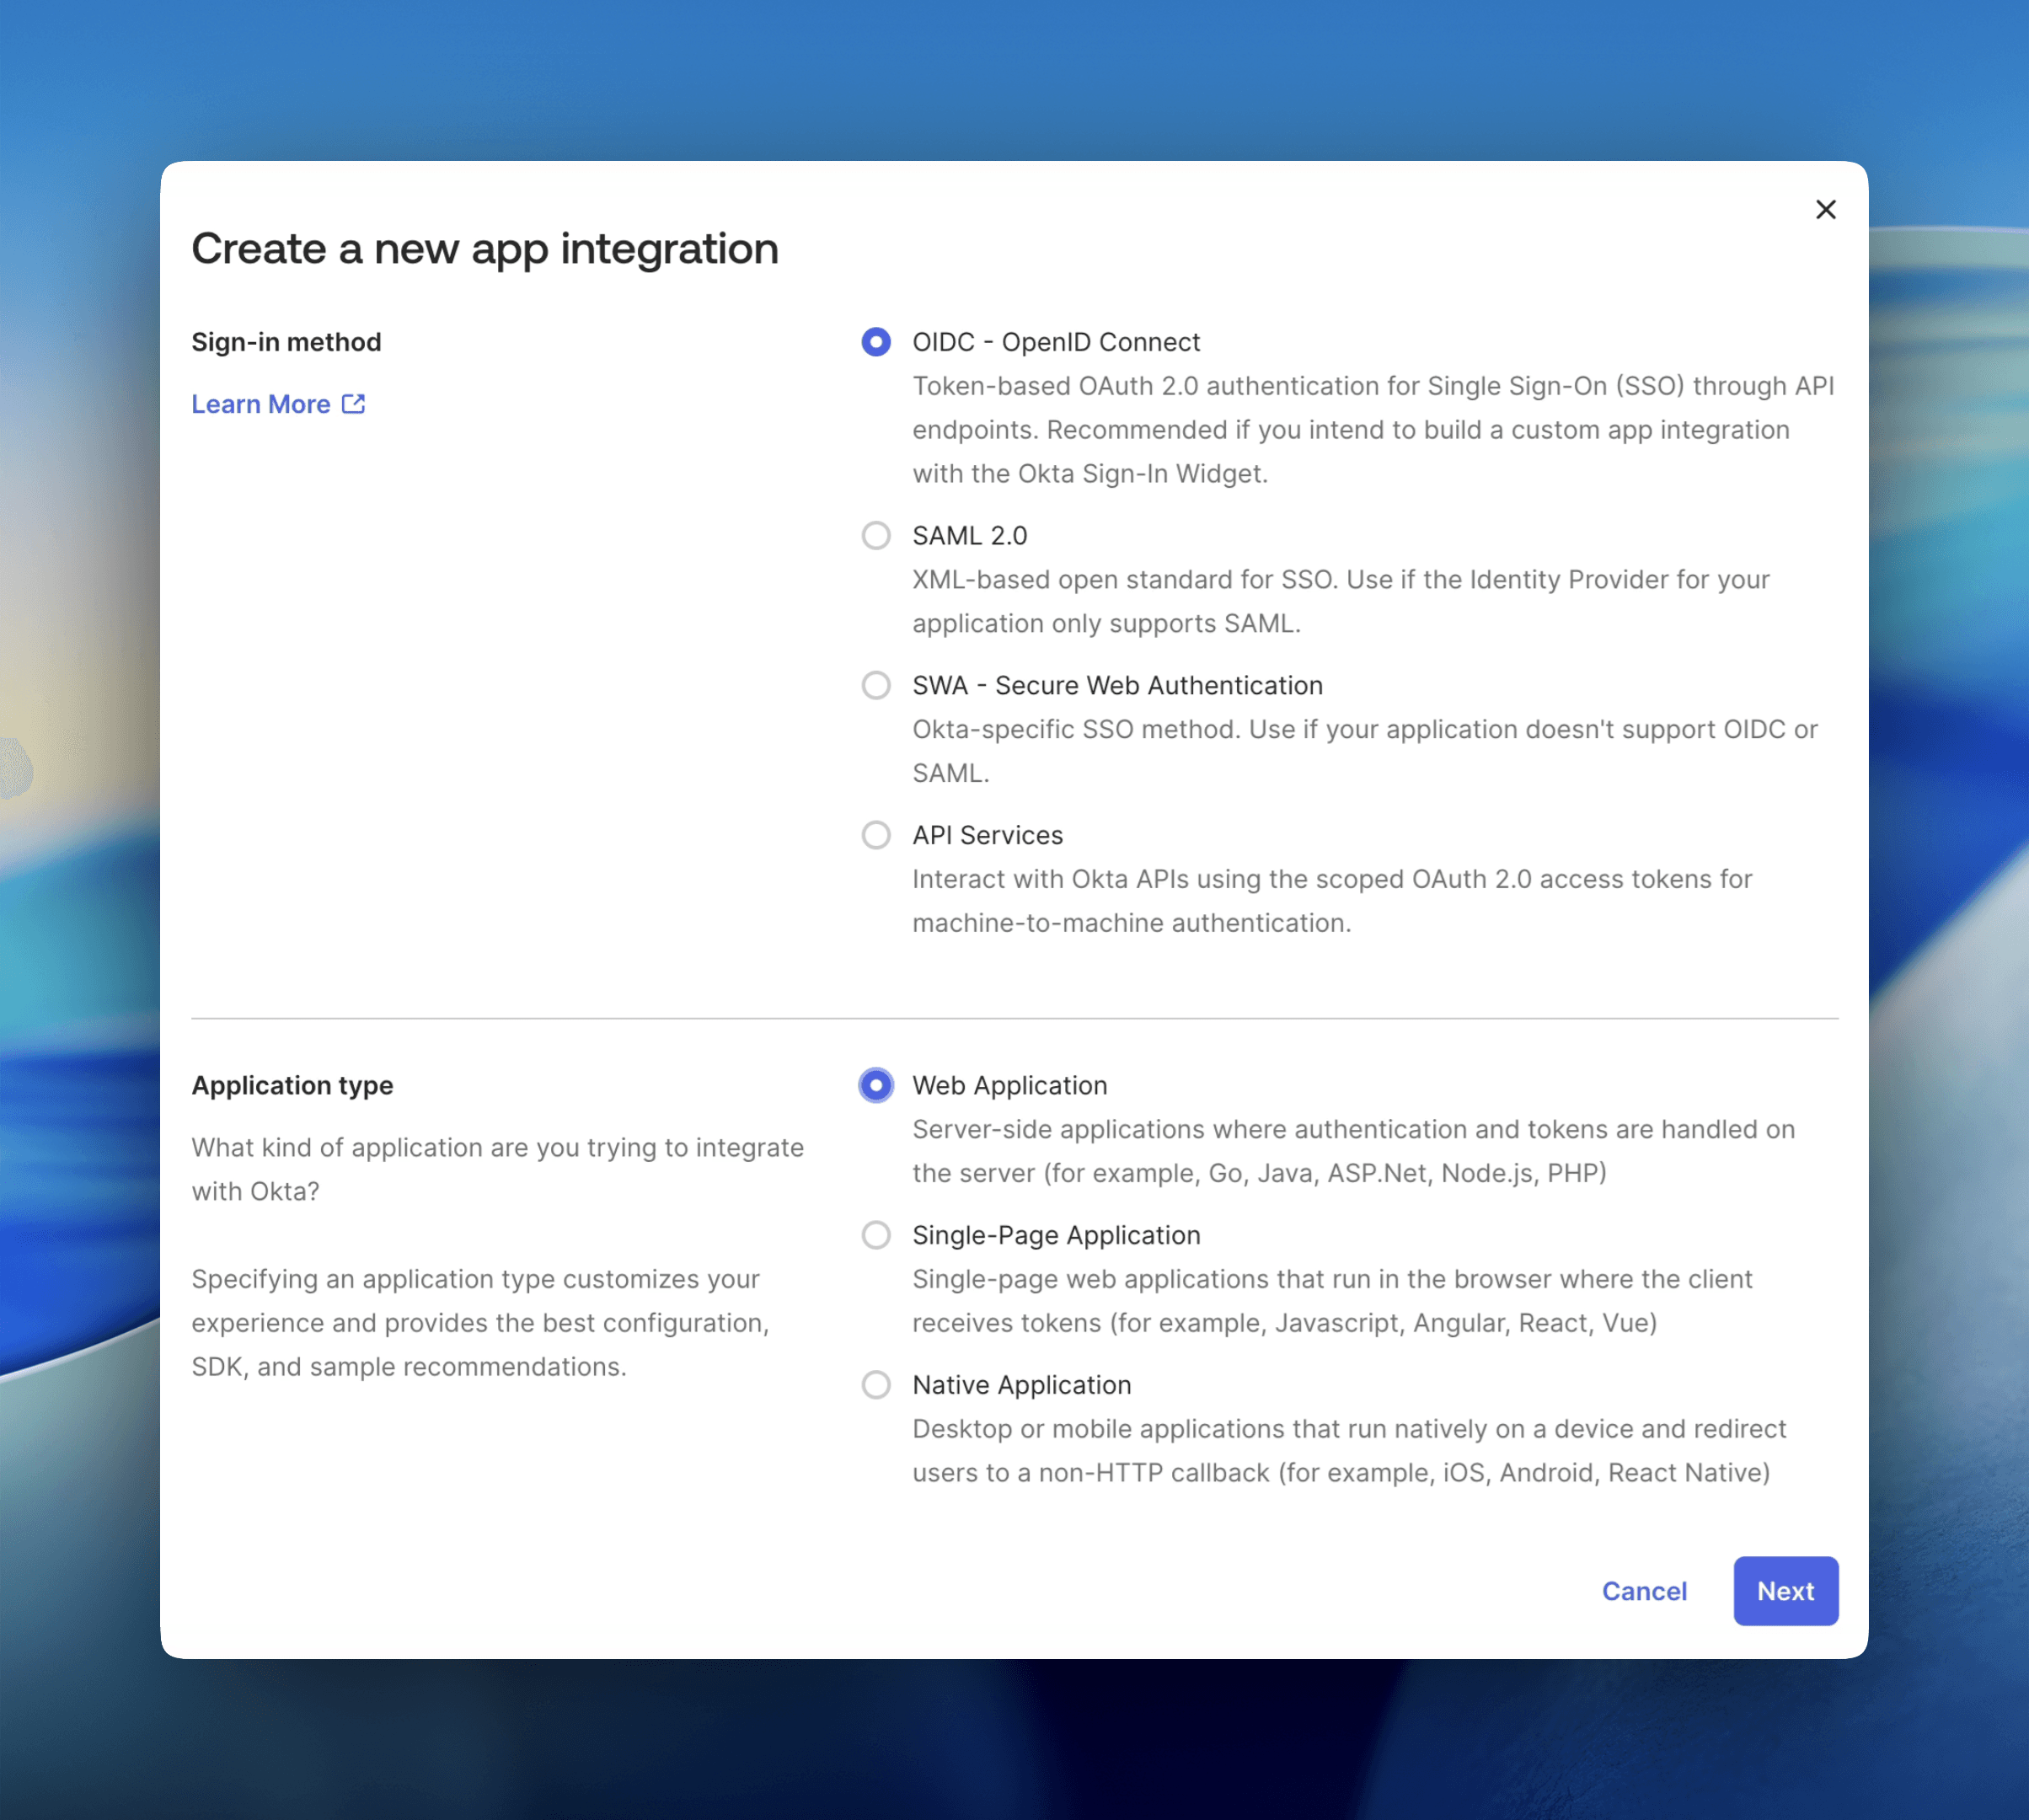Click 'Single-page web applications that run' description
This screenshot has width=2029, height=1820.
[x=1332, y=1301]
